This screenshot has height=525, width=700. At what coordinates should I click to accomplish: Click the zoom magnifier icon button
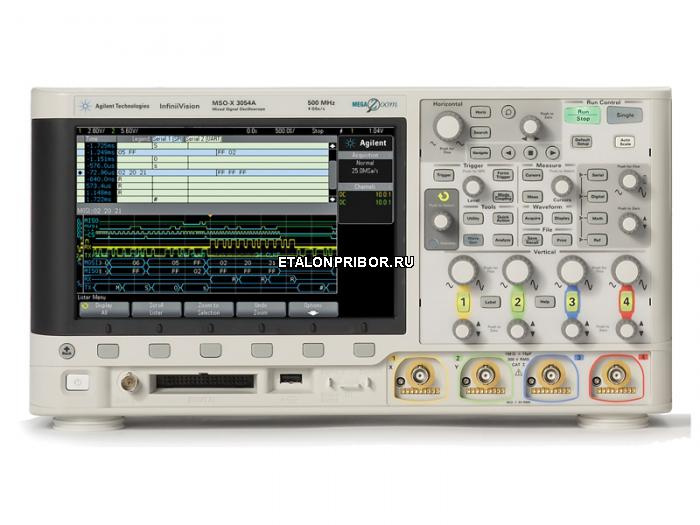click(509, 111)
